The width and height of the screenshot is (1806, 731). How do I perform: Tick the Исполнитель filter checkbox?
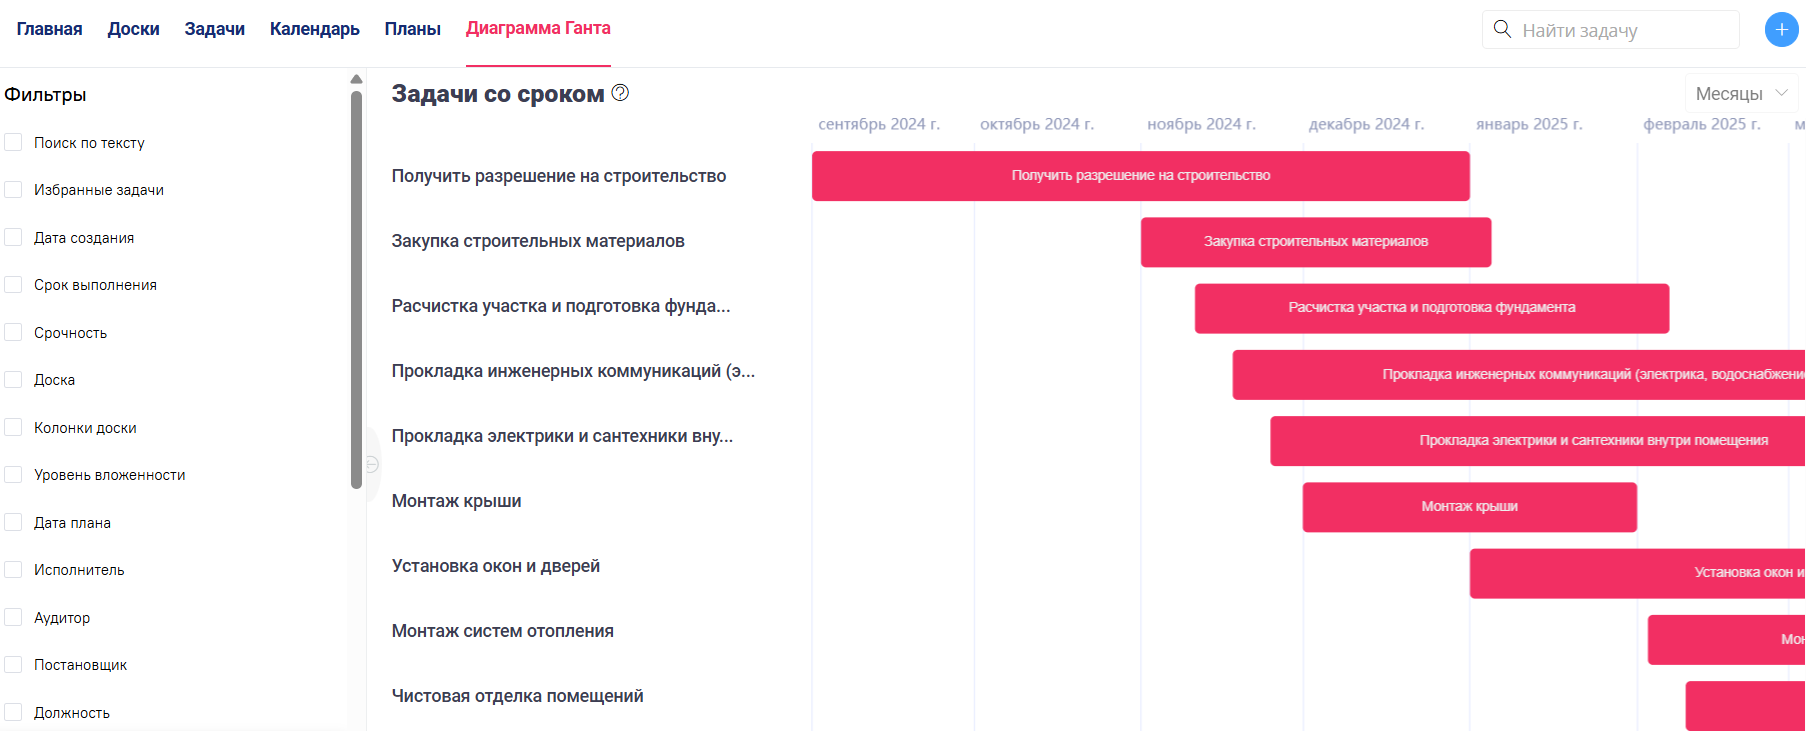click(14, 570)
